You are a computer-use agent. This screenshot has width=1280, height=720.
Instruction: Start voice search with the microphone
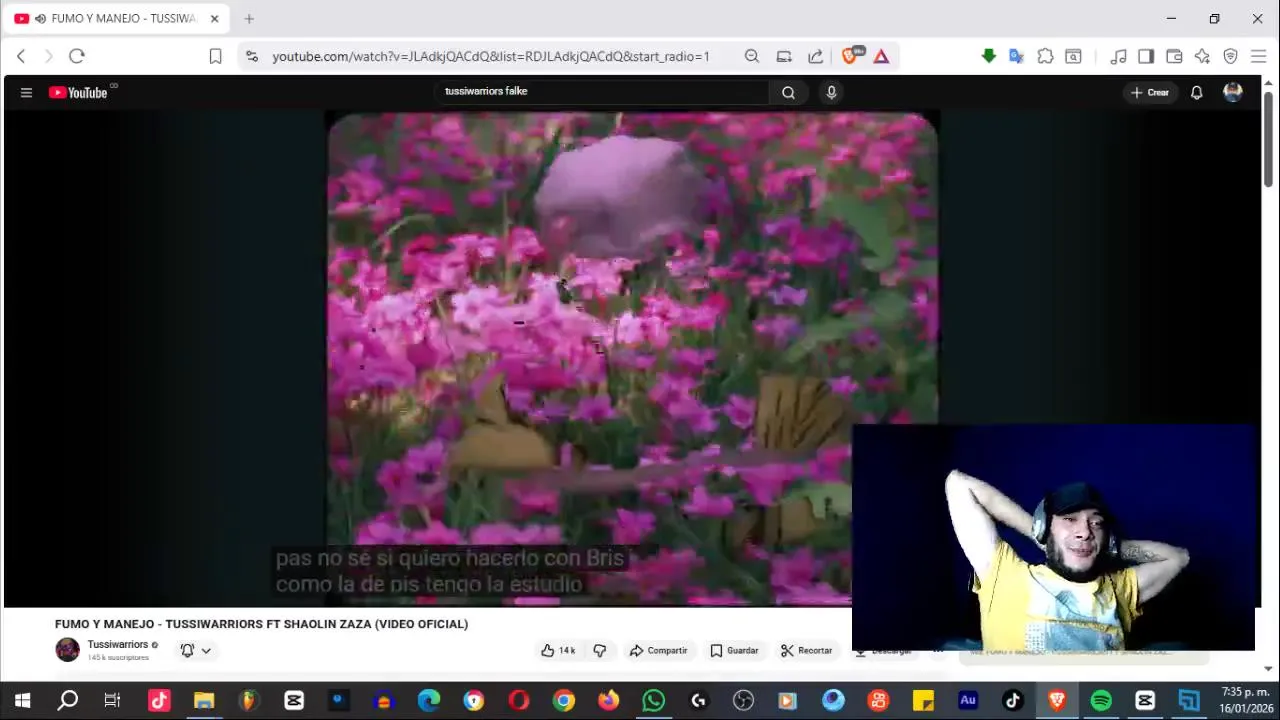(x=831, y=93)
